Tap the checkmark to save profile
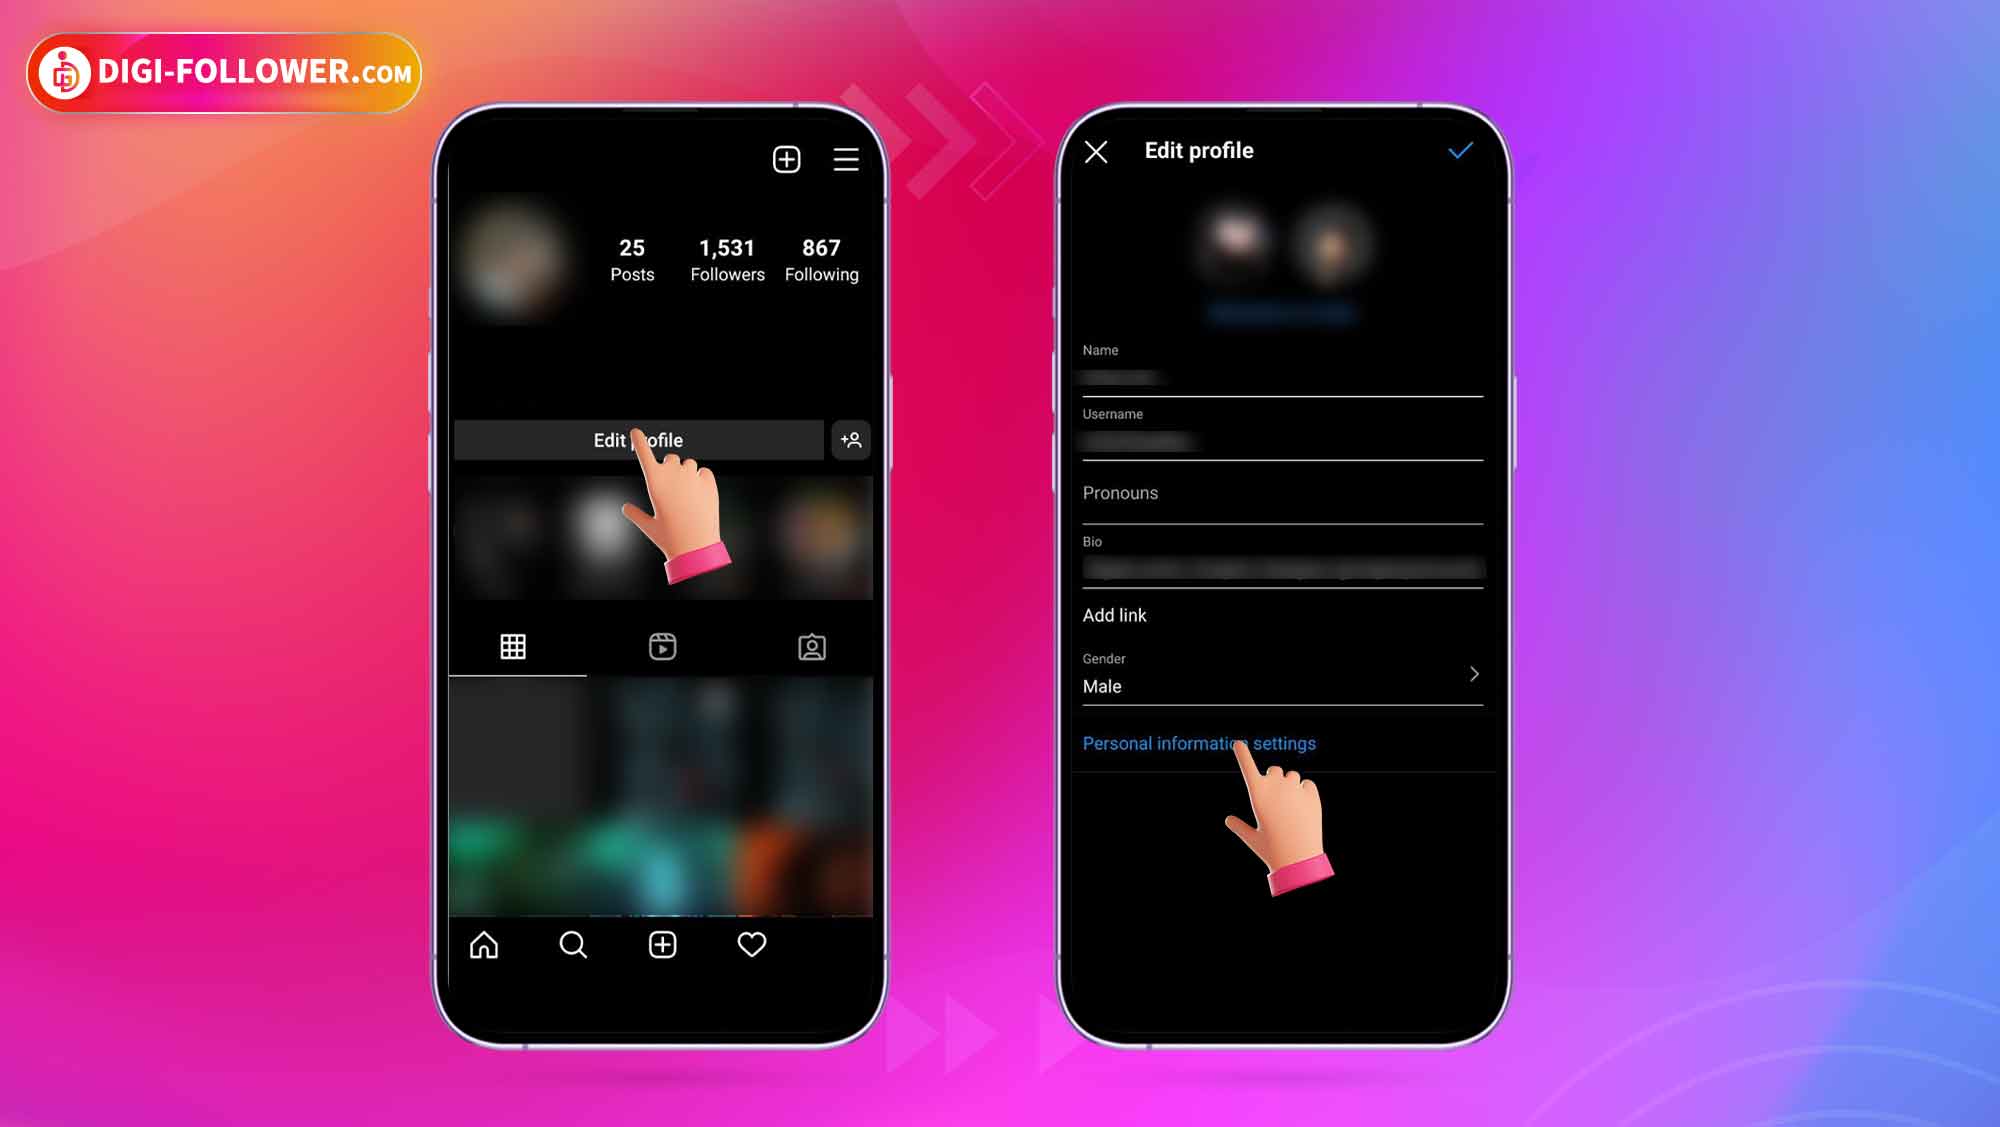Screen dimensions: 2000x1127 (1459, 150)
